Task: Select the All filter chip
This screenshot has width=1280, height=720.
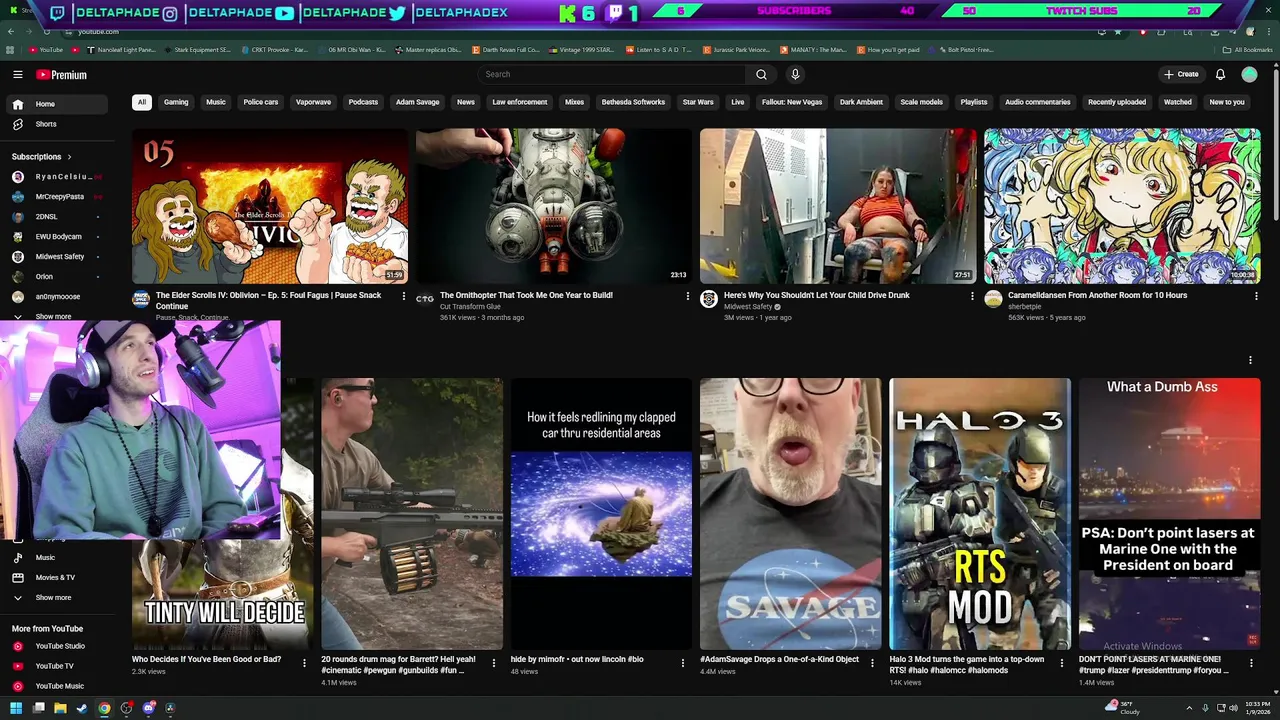Action: click(x=142, y=102)
